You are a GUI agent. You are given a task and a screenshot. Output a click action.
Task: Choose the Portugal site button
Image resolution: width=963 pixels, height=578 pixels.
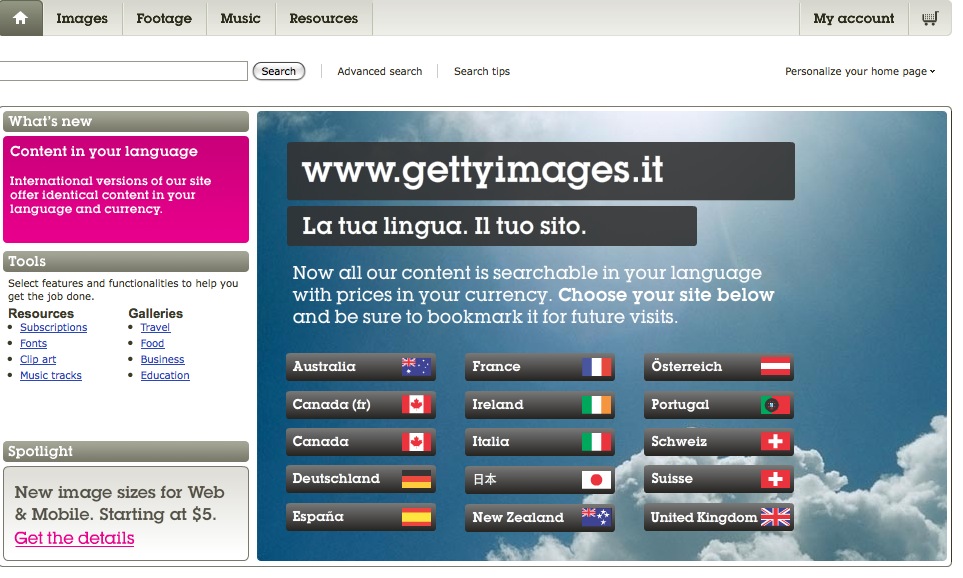719,405
